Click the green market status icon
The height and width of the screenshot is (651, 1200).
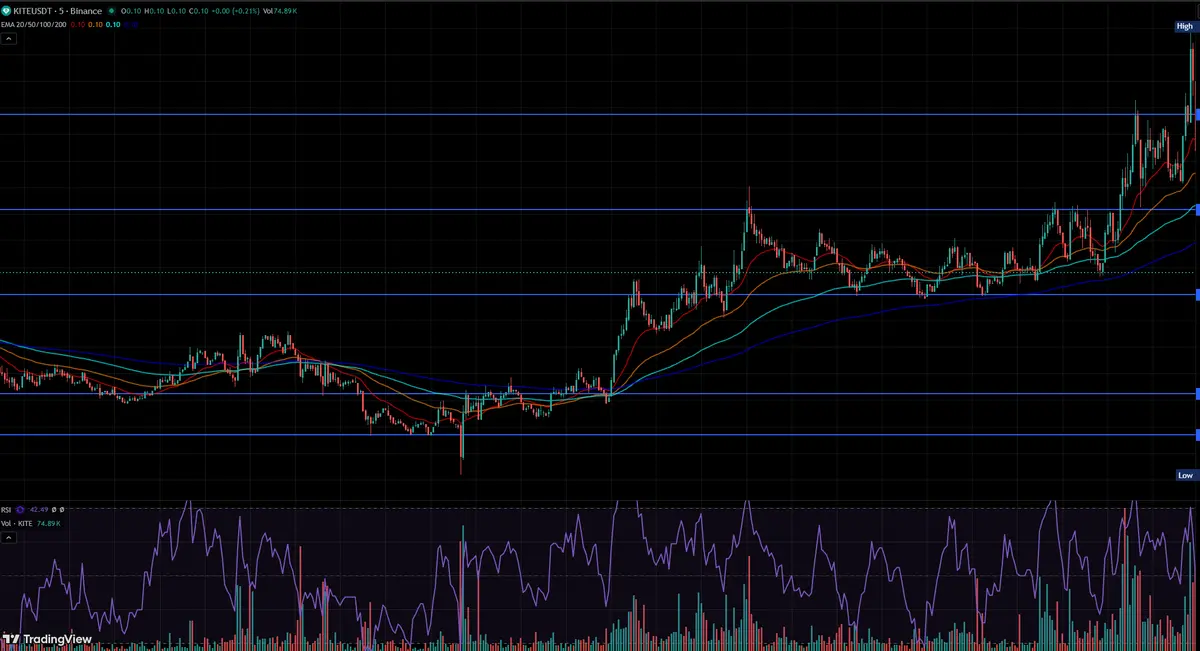[x=111, y=11]
